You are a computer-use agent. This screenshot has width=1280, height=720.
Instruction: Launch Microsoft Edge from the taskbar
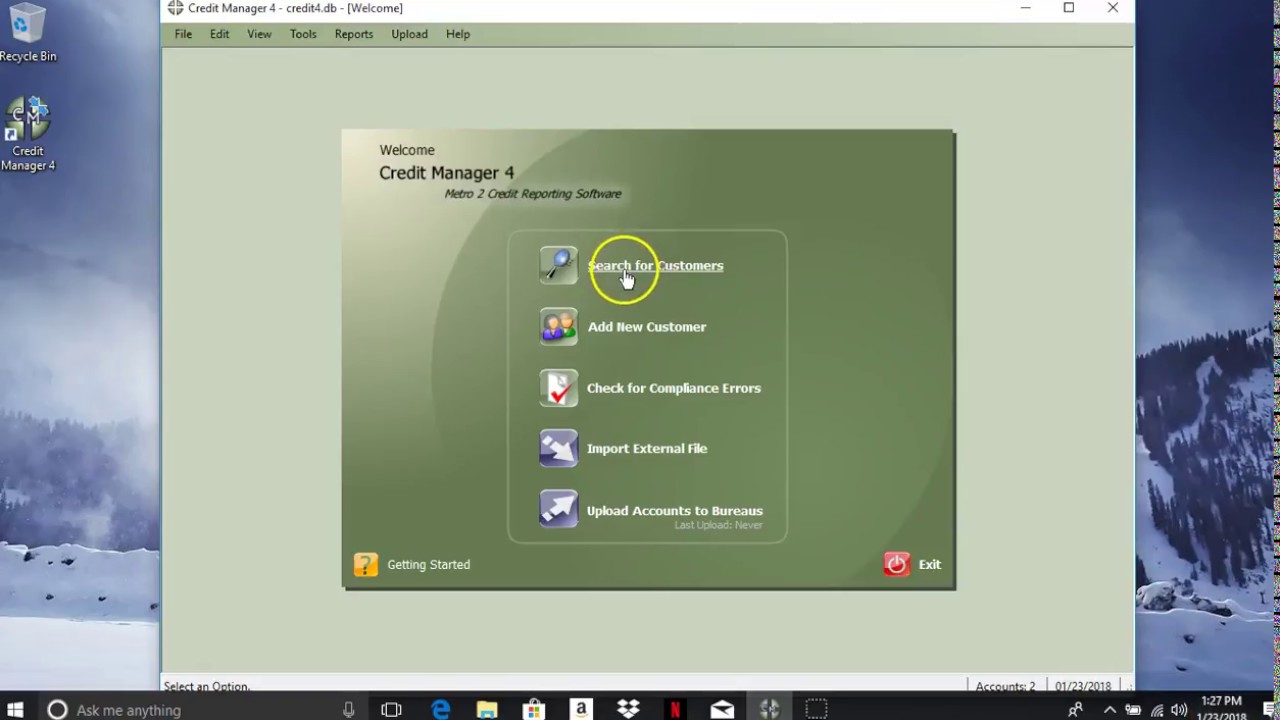440,710
